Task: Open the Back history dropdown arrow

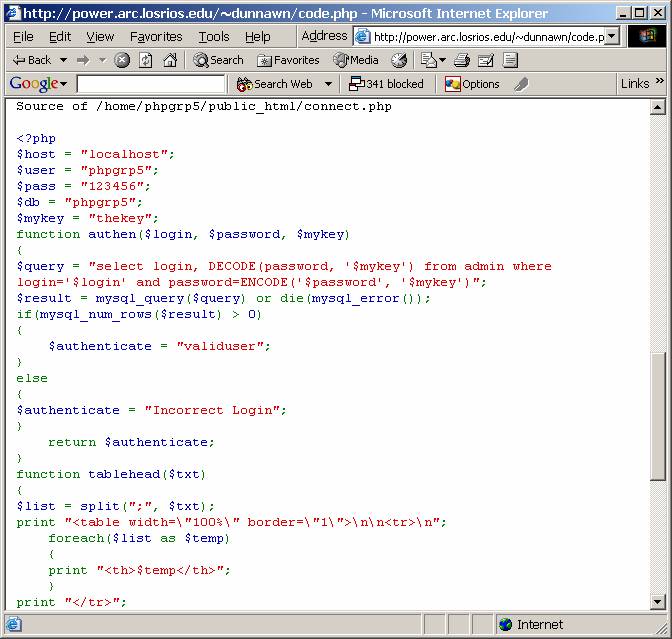Action: tap(63, 60)
